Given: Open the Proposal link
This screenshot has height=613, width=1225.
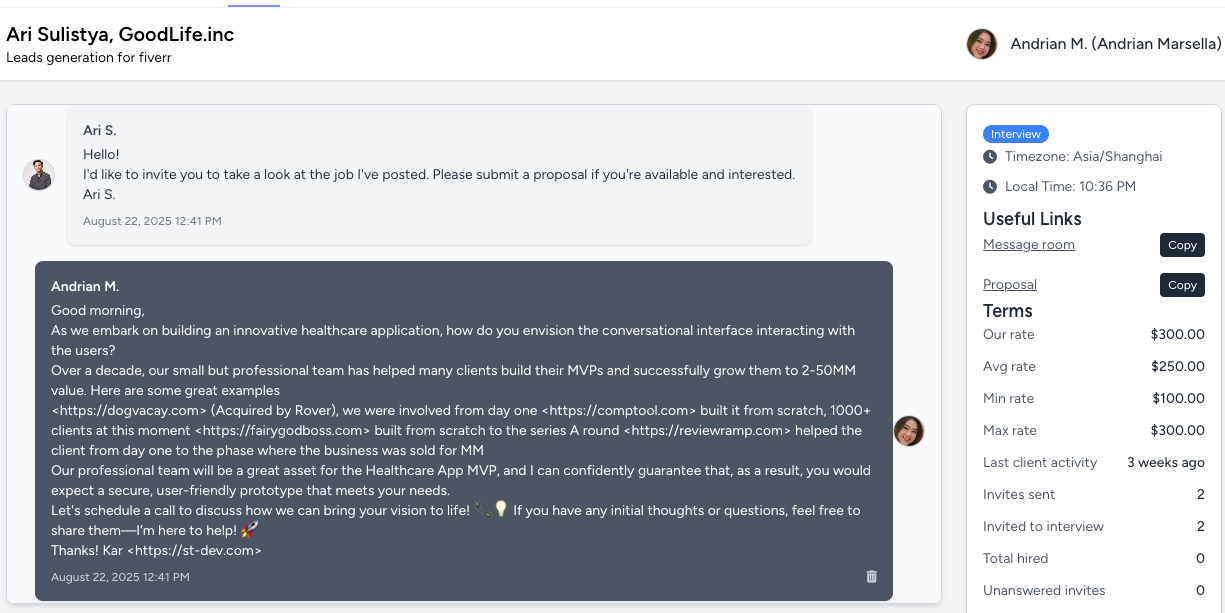Looking at the screenshot, I should click(1009, 285).
